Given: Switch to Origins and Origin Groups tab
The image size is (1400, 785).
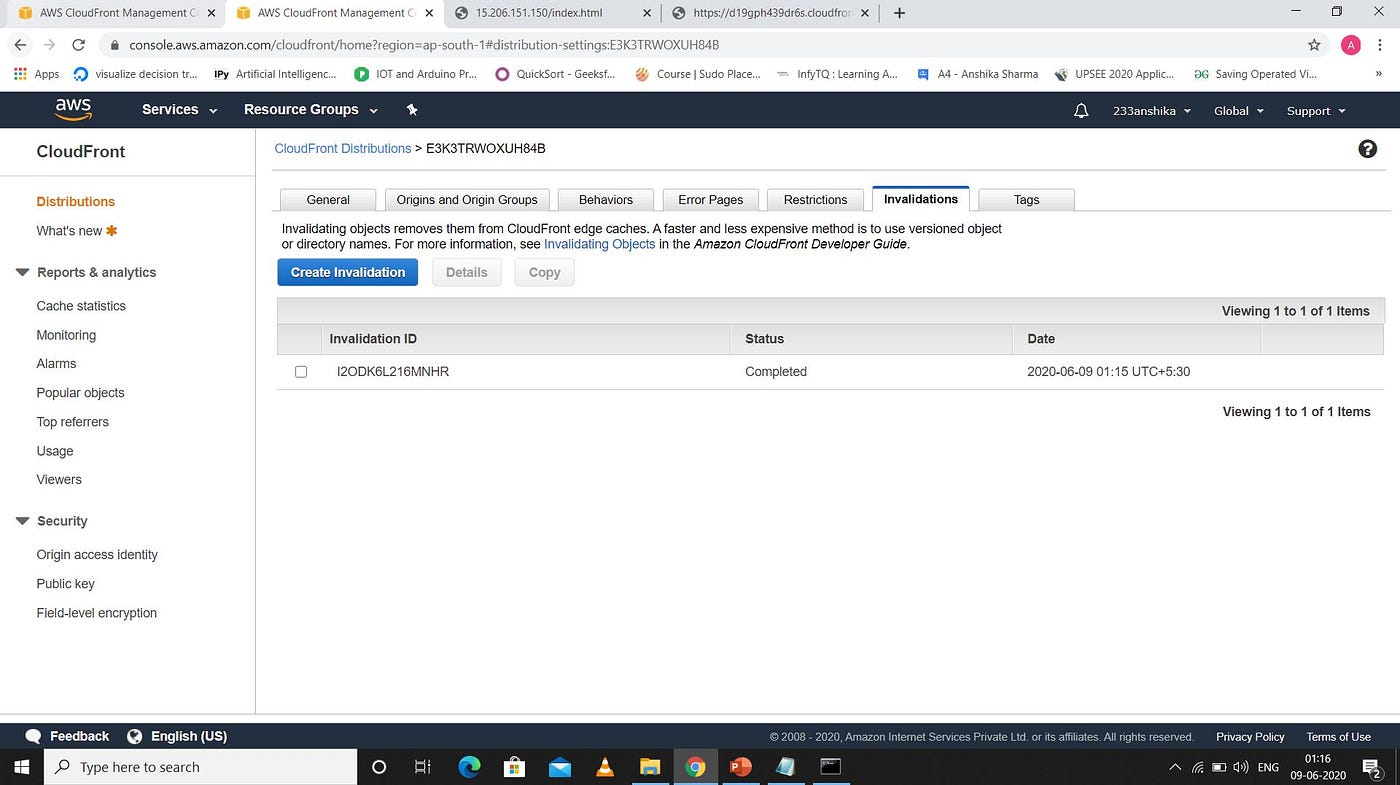Looking at the screenshot, I should (467, 199).
